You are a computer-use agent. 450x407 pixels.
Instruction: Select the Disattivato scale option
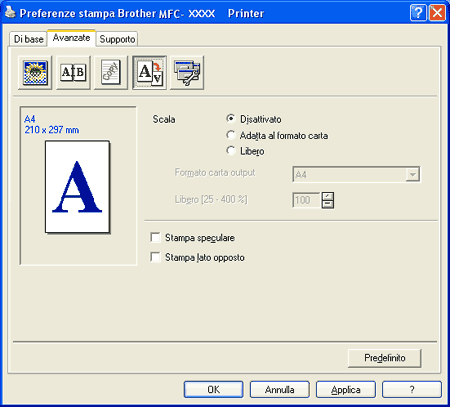pos(230,118)
